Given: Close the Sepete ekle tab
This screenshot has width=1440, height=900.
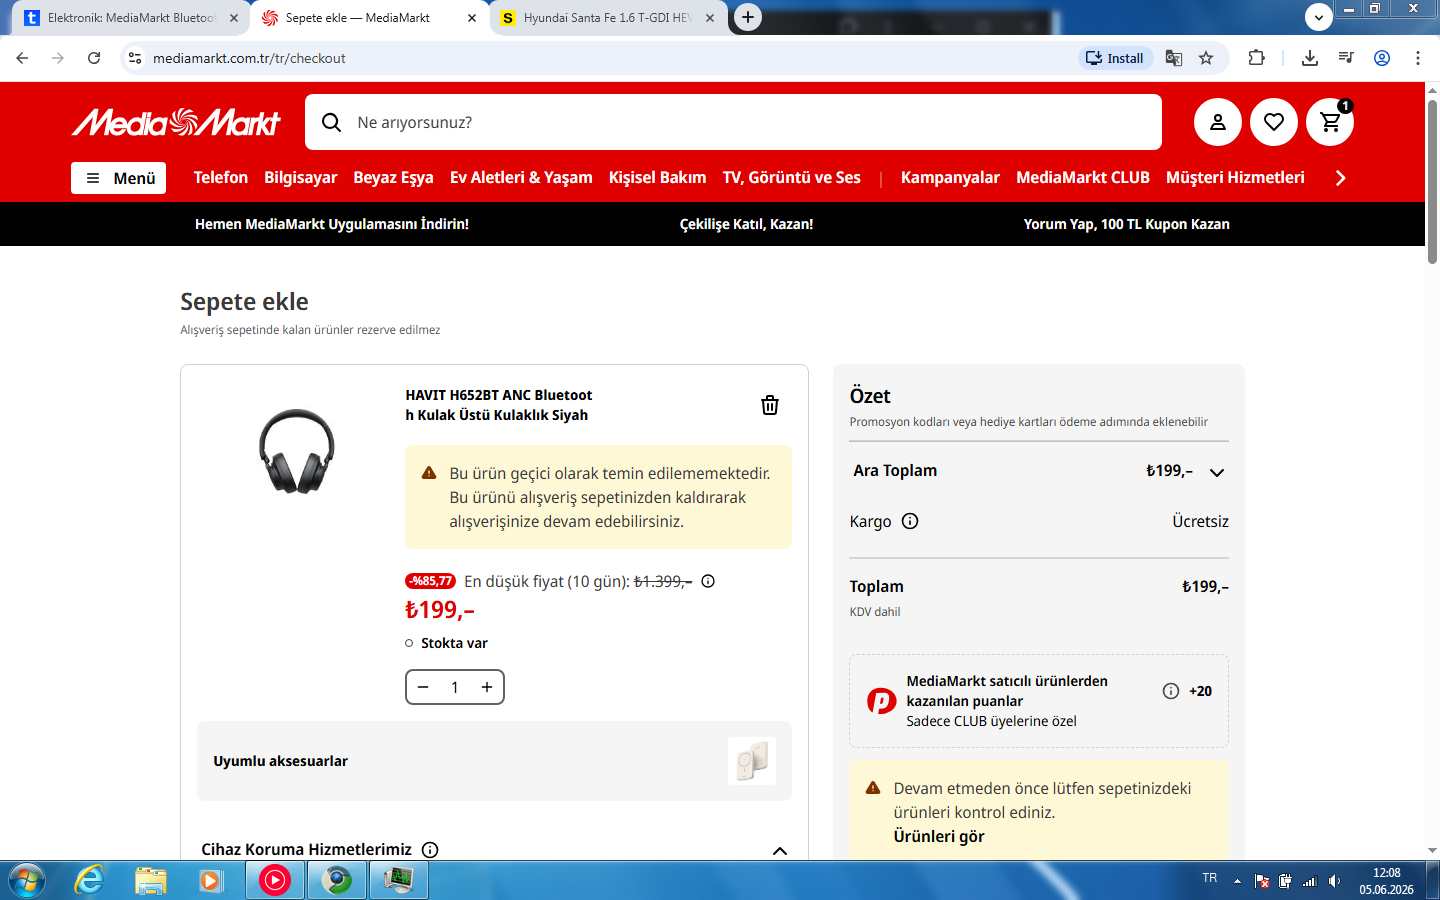Looking at the screenshot, I should click(x=472, y=18).
